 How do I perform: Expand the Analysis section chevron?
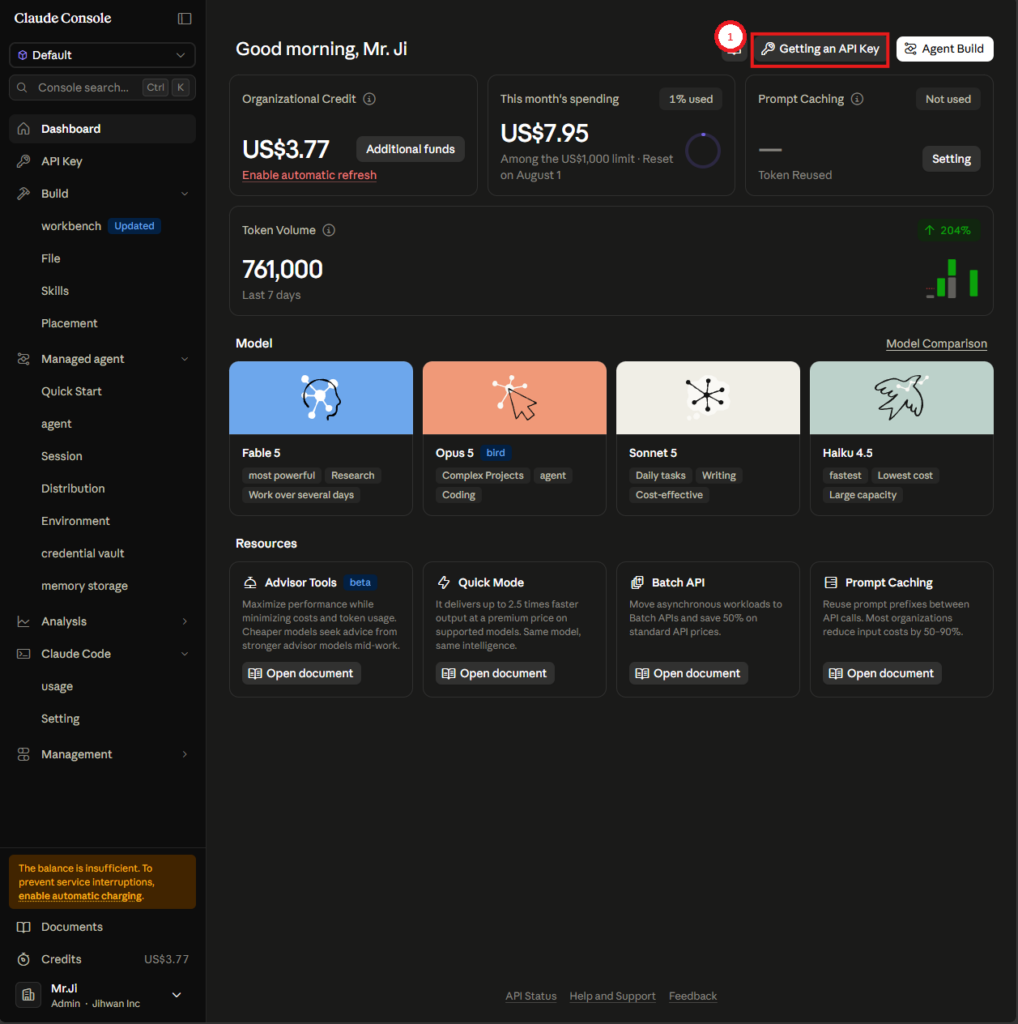[184, 622]
